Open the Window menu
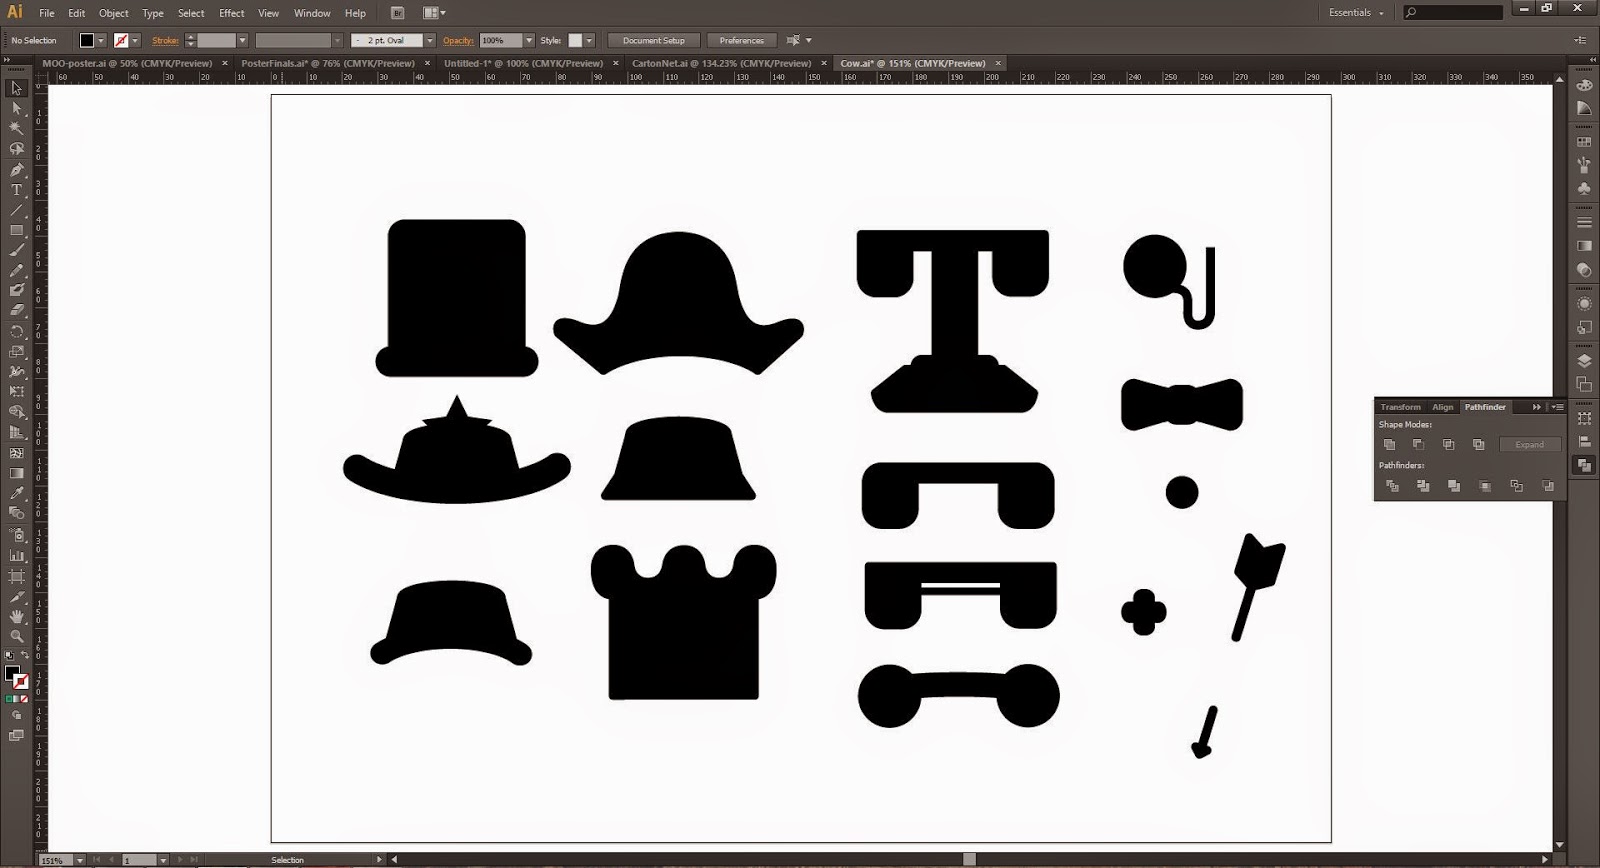The width and height of the screenshot is (1600, 868). coord(312,13)
